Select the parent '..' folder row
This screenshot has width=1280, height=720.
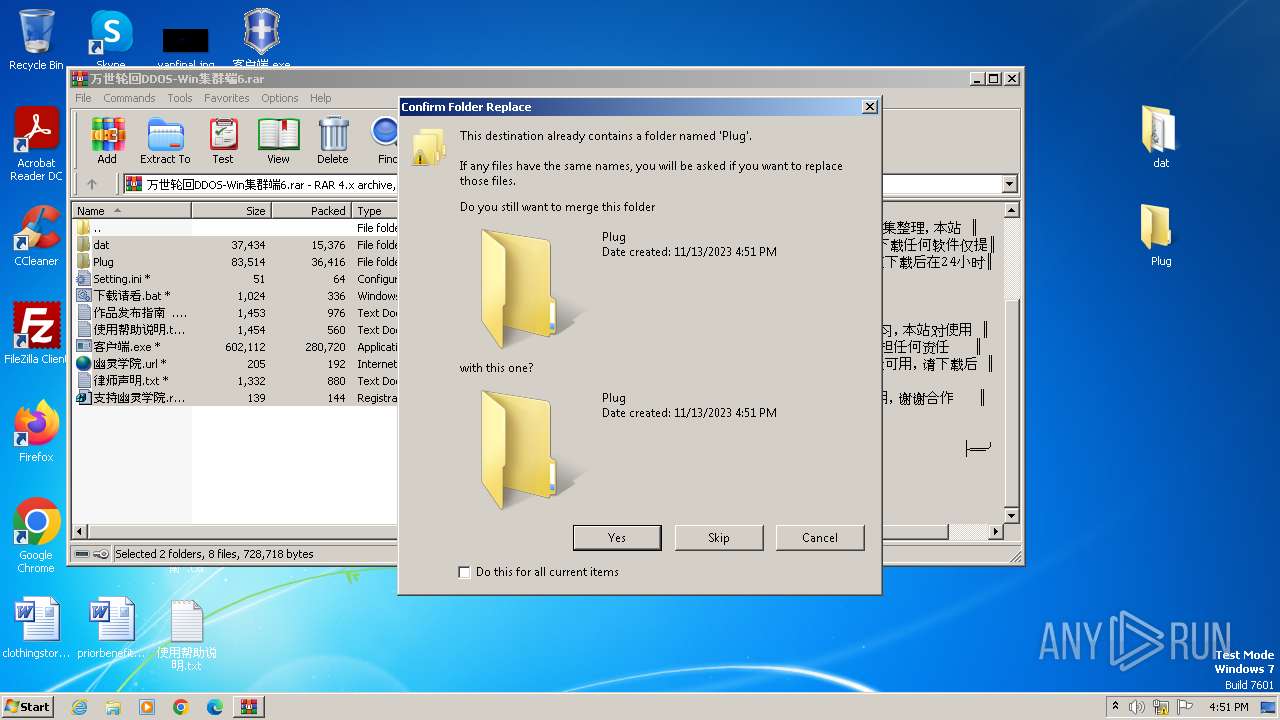click(x=235, y=228)
